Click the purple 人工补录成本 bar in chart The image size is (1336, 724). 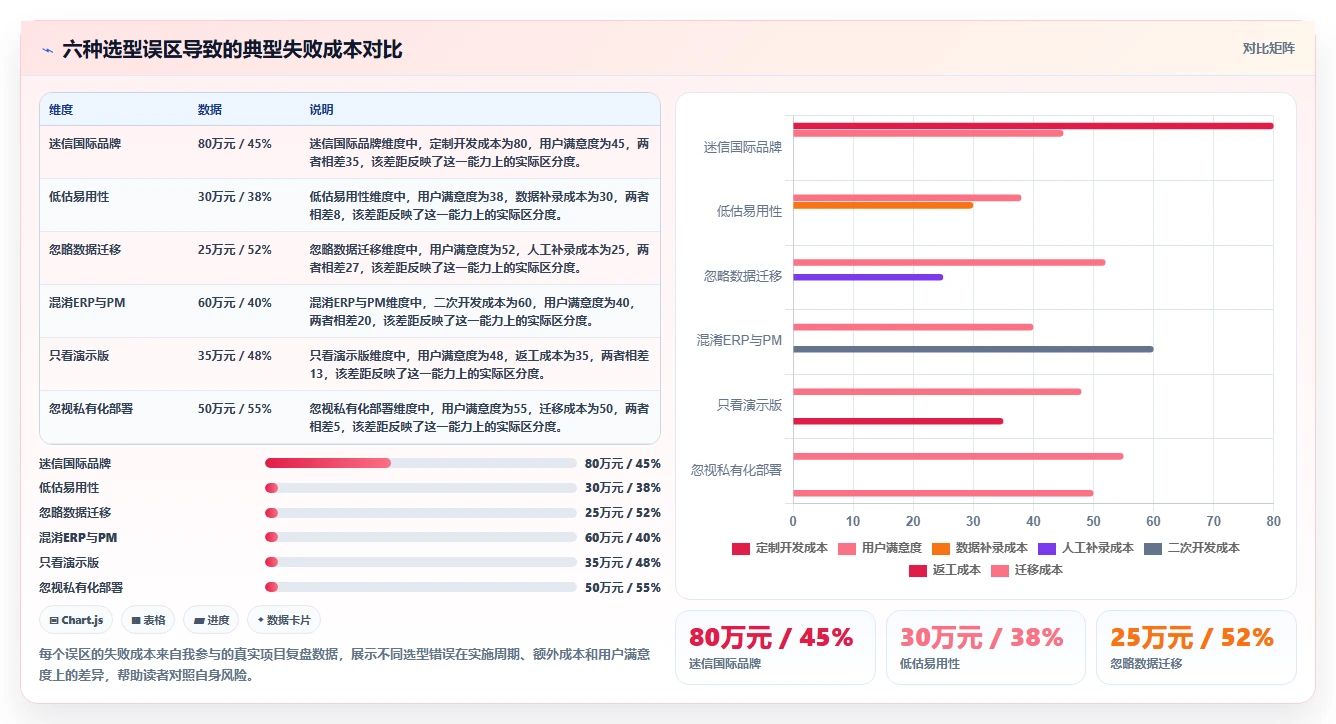point(868,277)
